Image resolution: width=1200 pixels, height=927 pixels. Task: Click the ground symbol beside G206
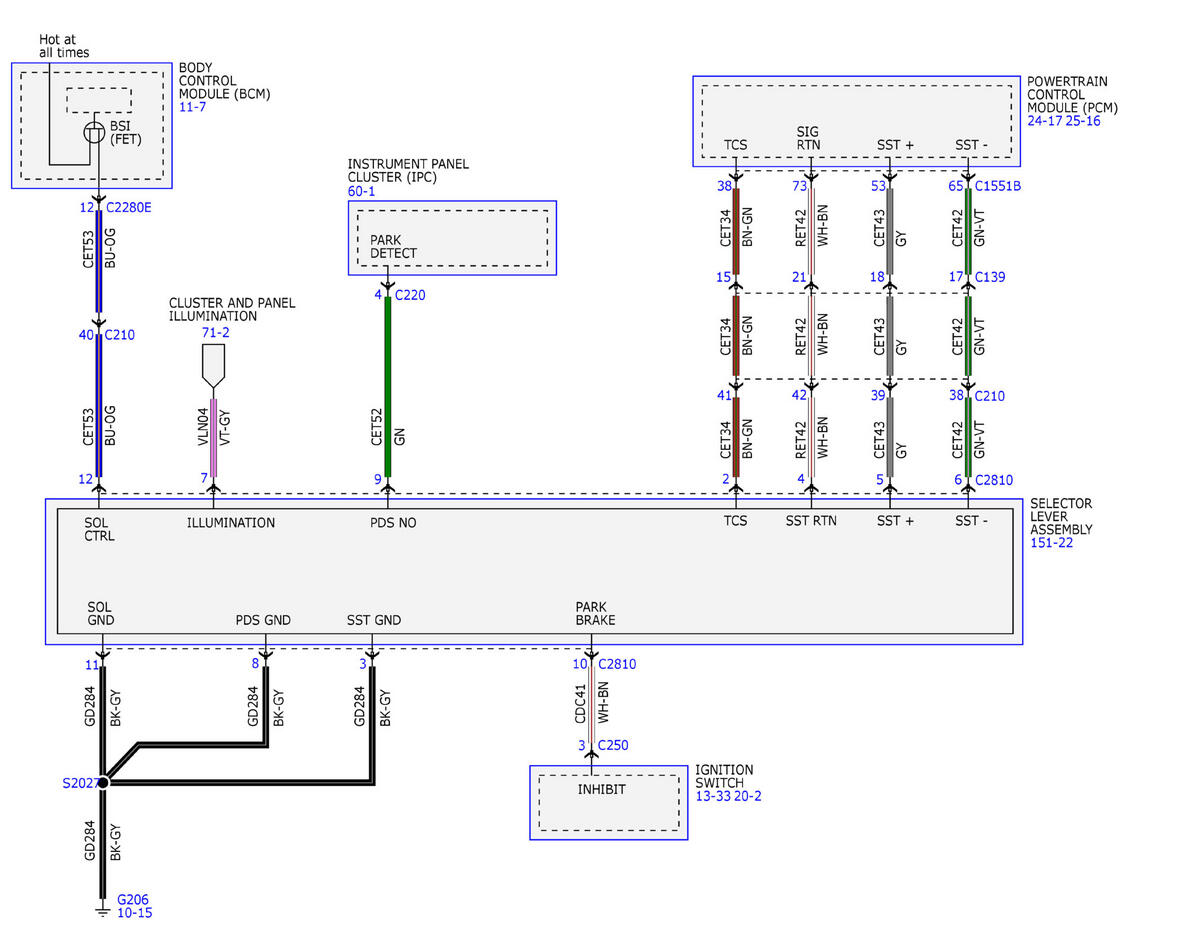(101, 911)
